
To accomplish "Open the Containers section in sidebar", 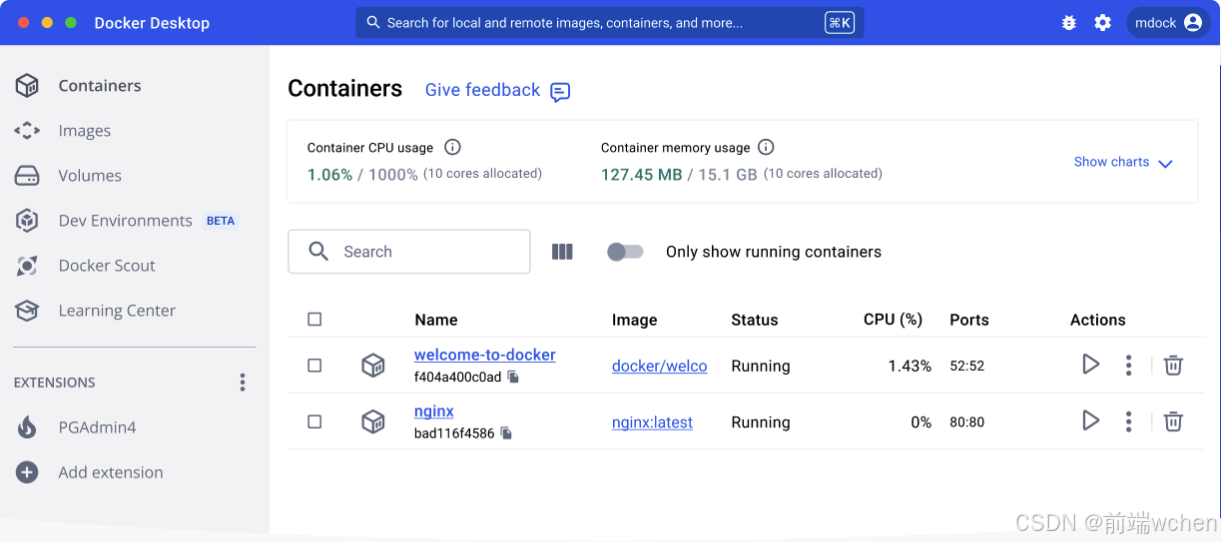I will [100, 86].
